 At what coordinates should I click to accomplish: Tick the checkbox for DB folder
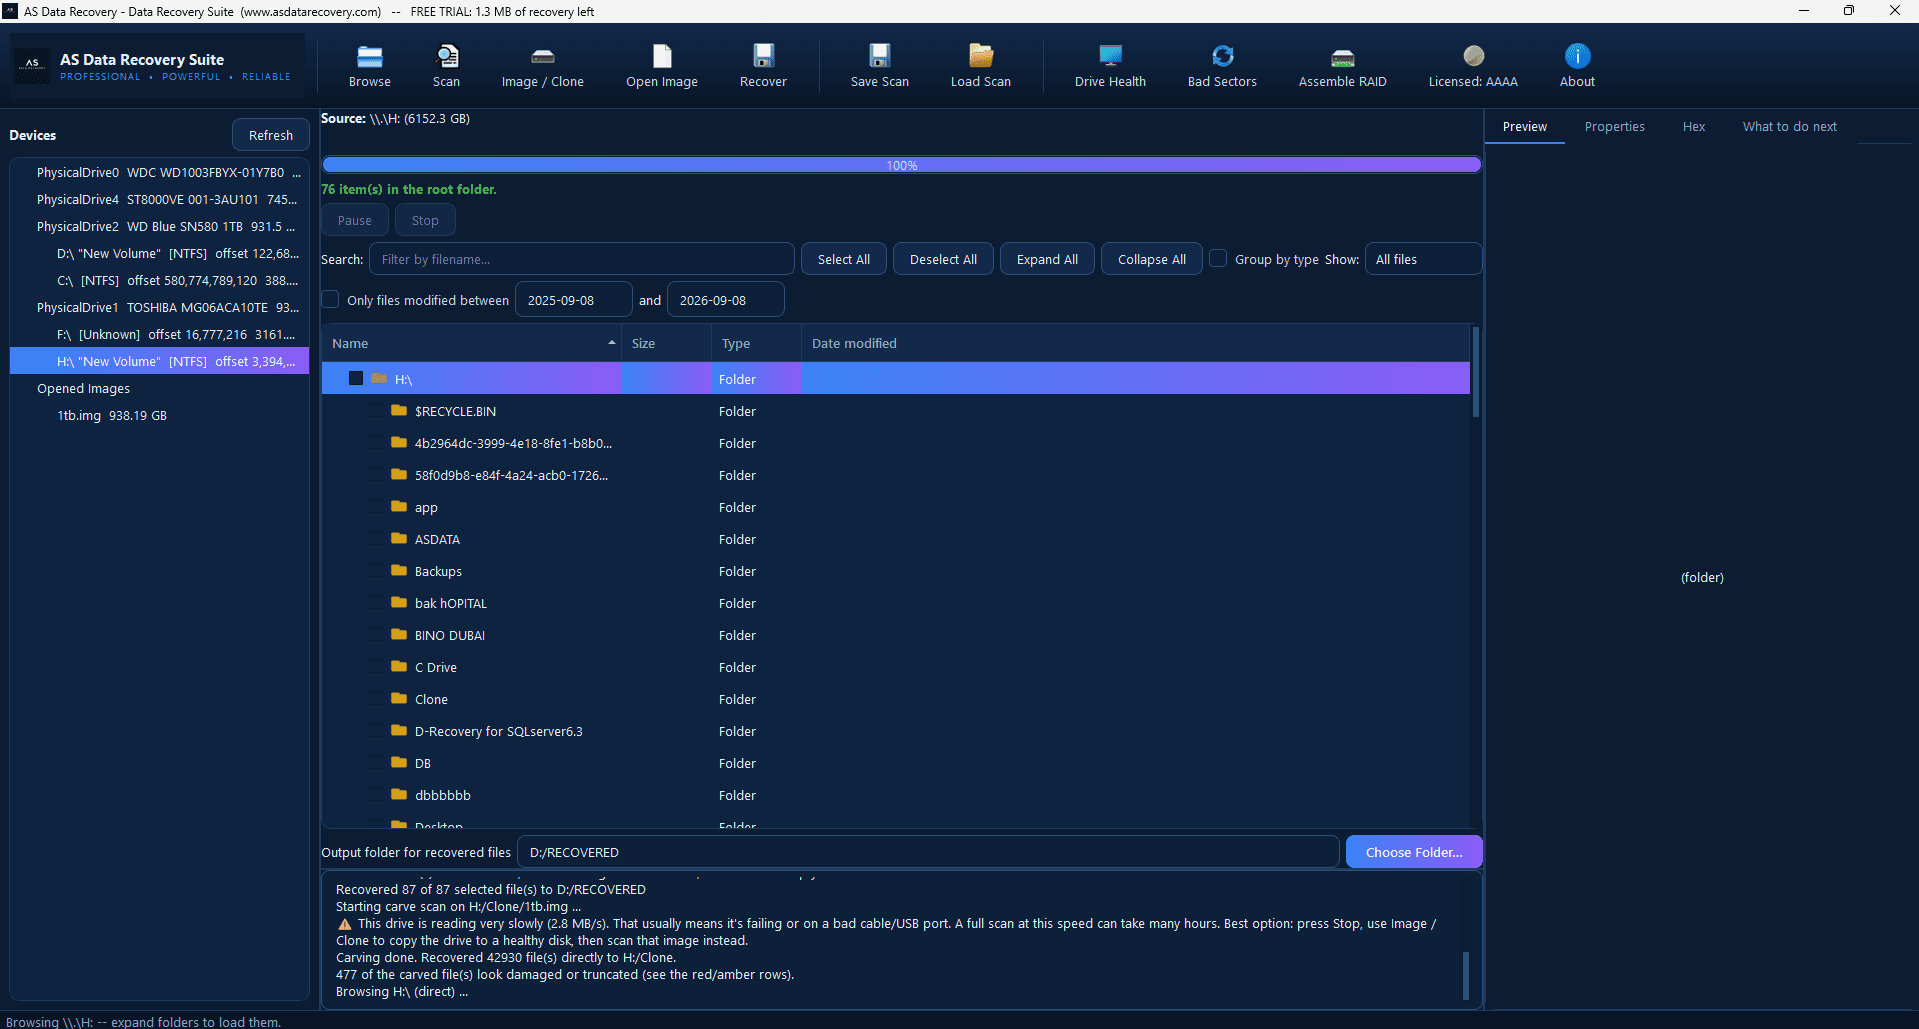pyautogui.click(x=375, y=763)
